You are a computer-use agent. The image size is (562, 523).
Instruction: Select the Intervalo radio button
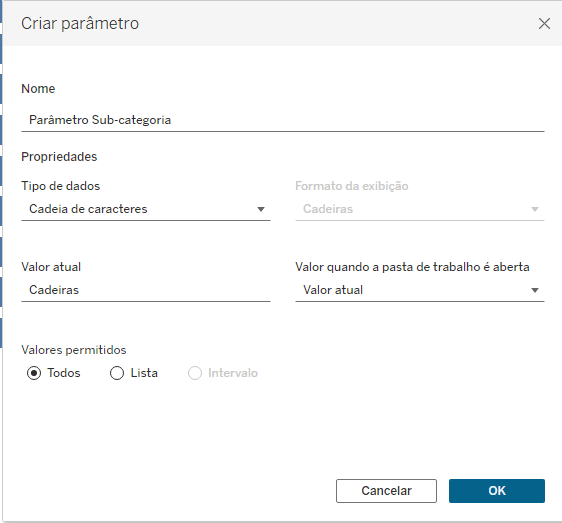point(195,373)
